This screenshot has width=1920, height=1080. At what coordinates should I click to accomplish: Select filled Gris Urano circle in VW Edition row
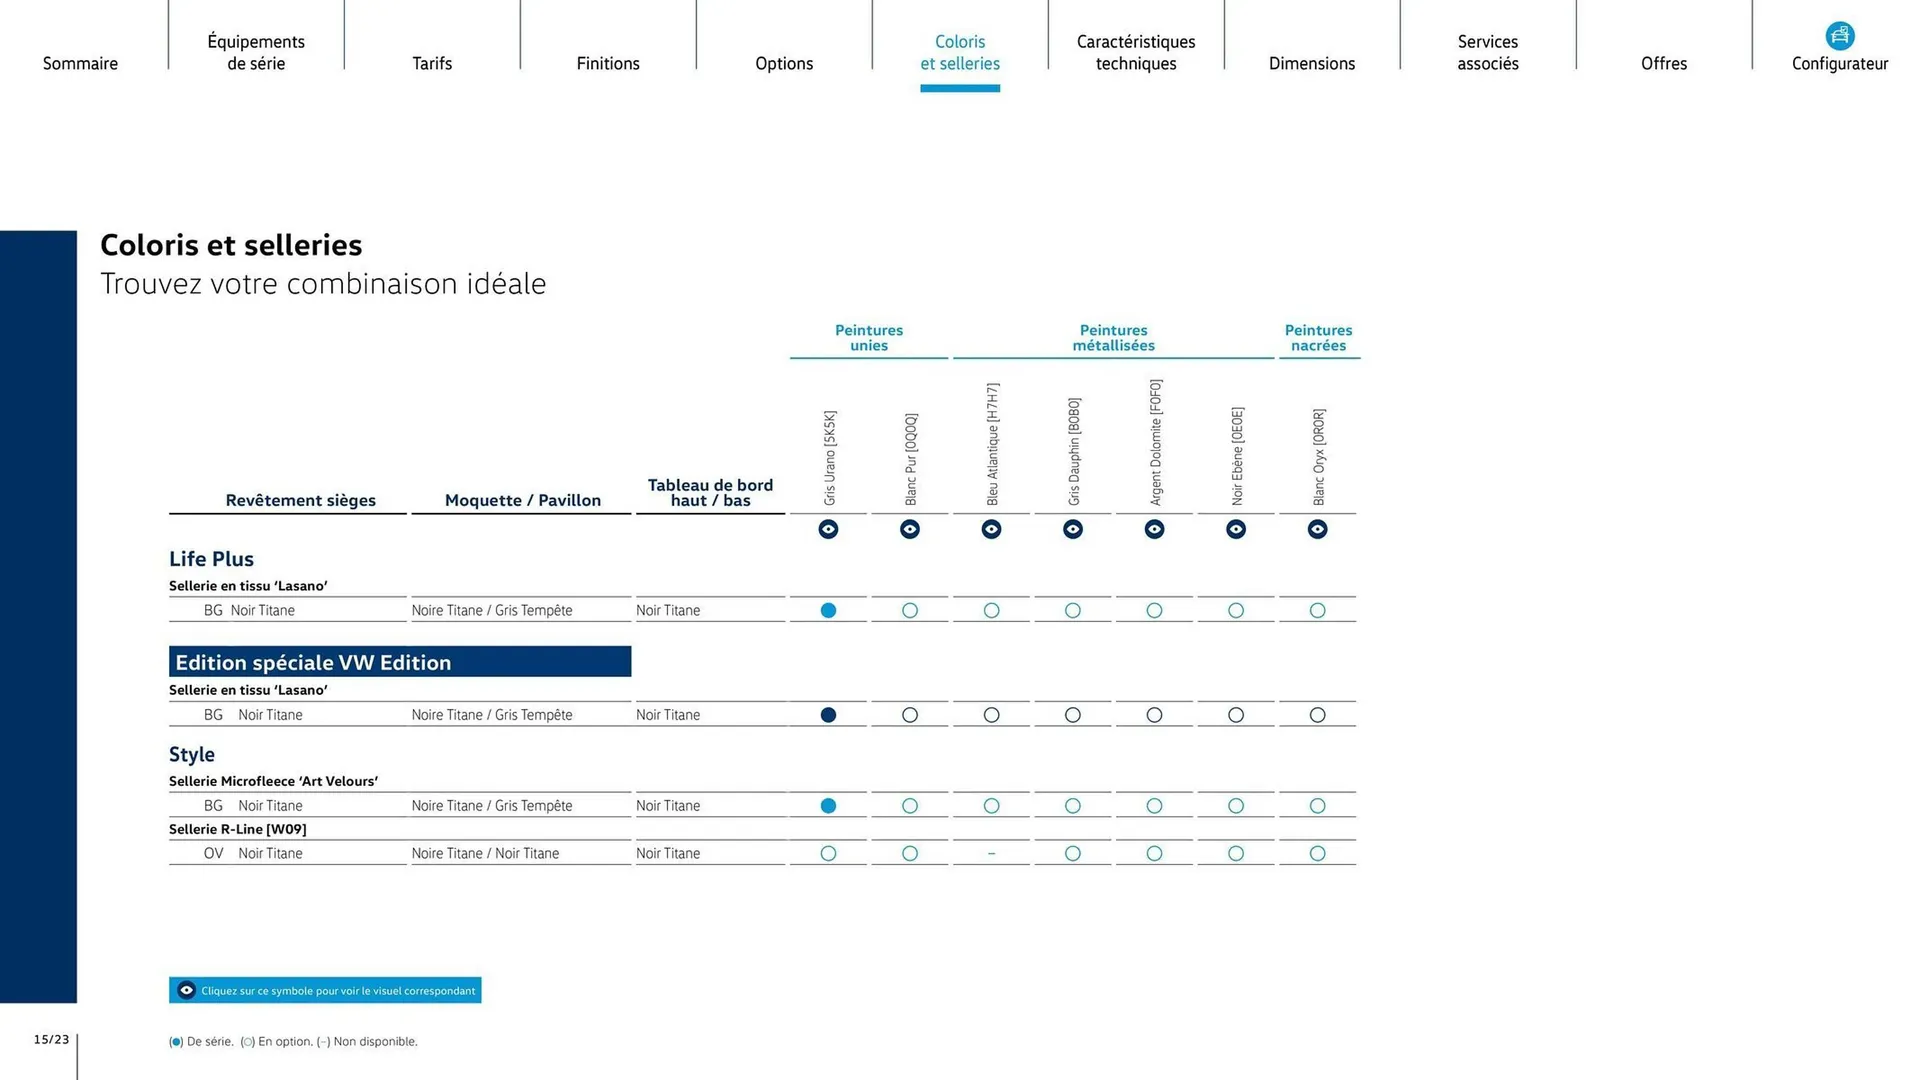(828, 715)
